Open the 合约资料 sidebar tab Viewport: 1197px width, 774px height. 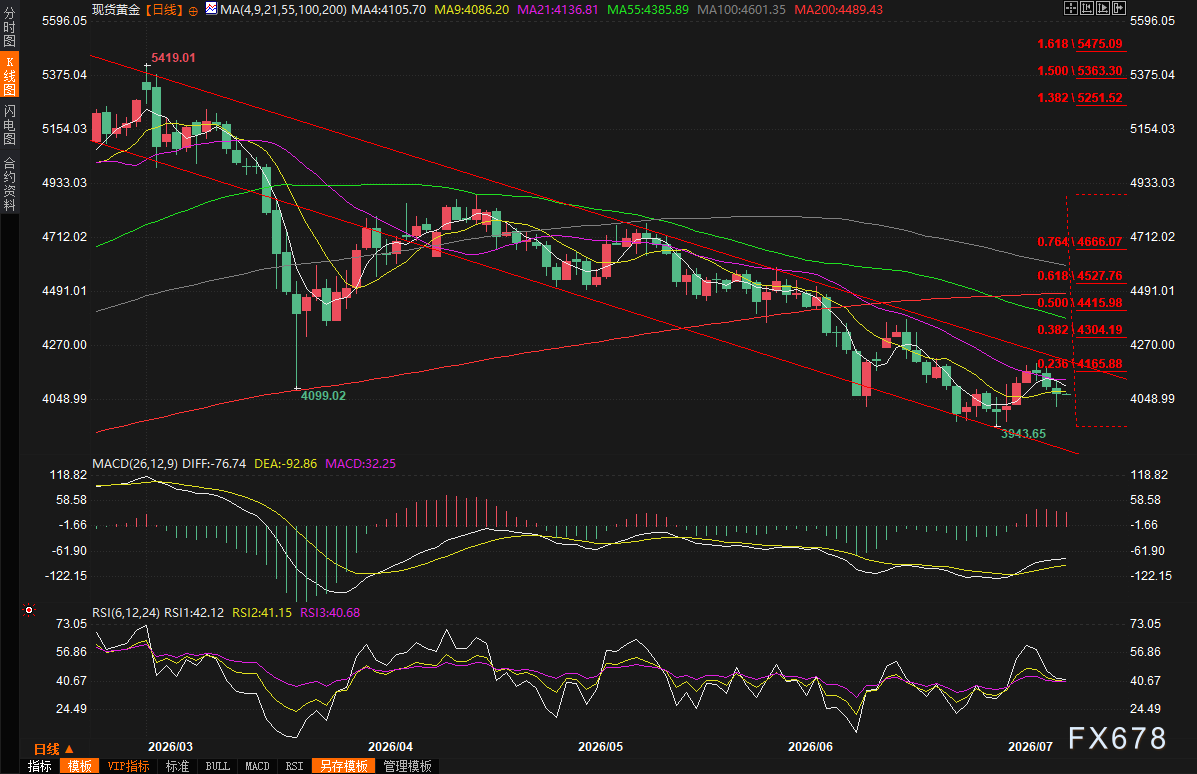9,184
